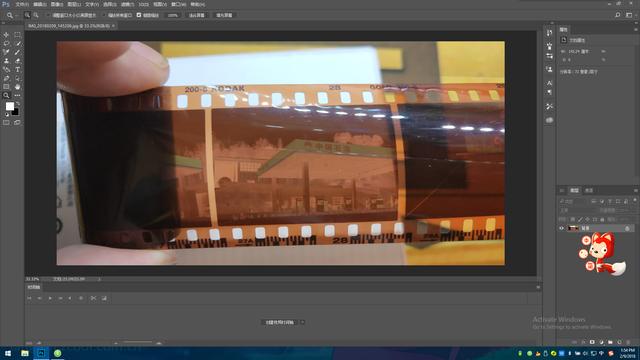Select the Lasso tool
640x360 pixels.
point(6,44)
